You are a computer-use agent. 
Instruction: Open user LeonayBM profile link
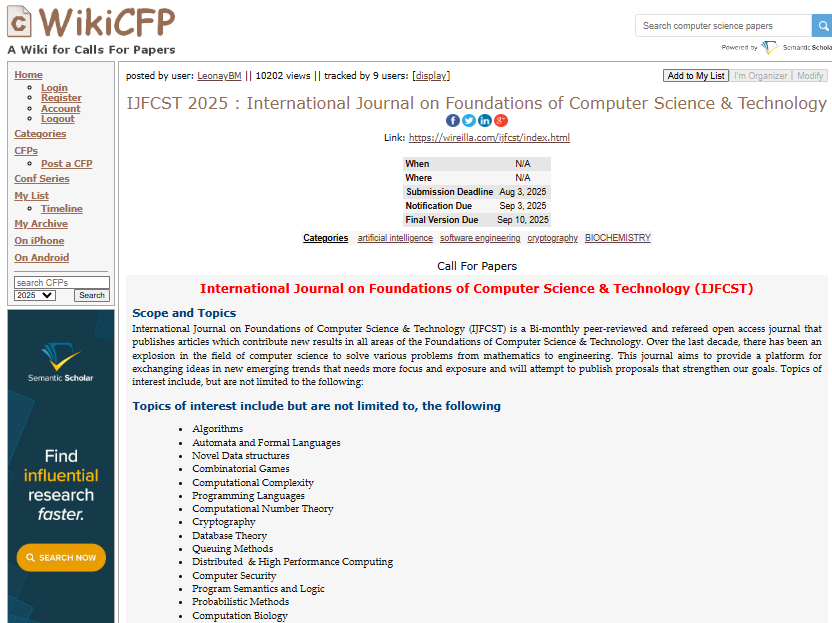(219, 76)
